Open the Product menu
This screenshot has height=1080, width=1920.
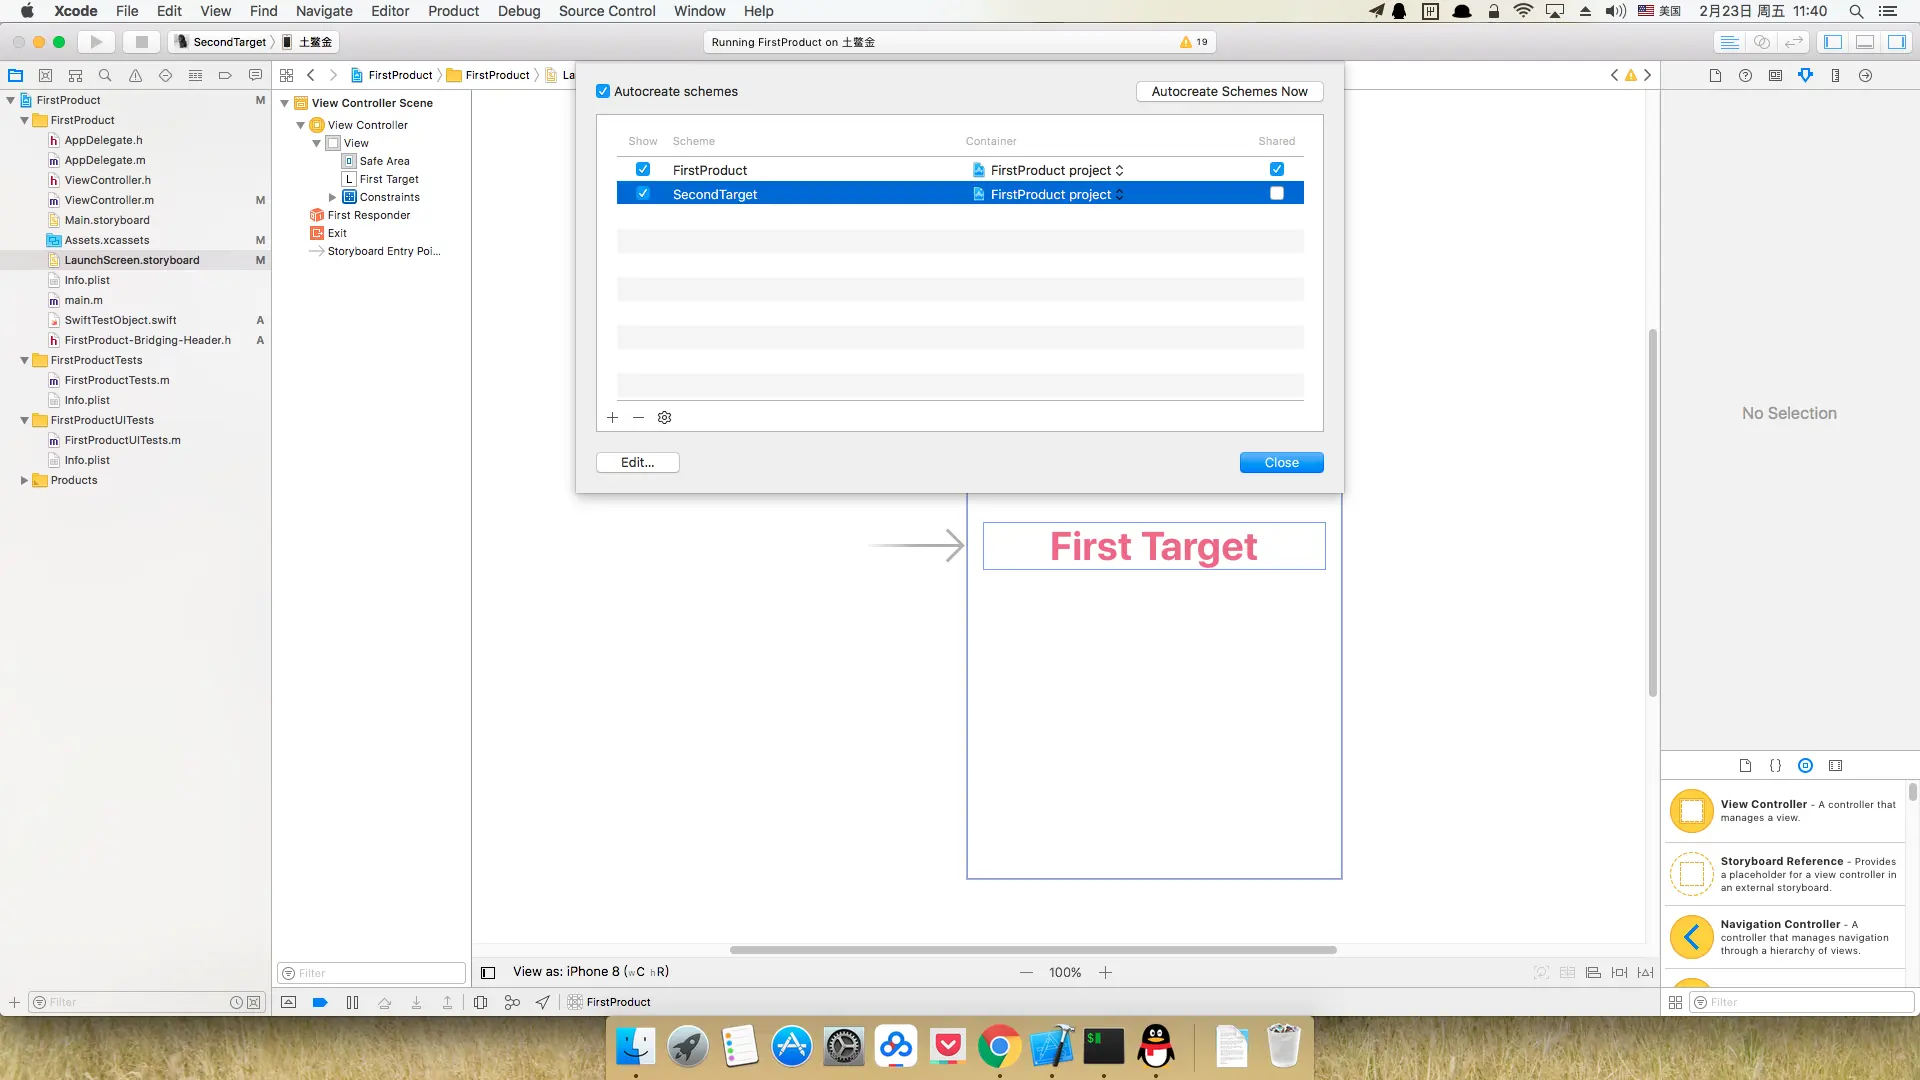click(453, 11)
